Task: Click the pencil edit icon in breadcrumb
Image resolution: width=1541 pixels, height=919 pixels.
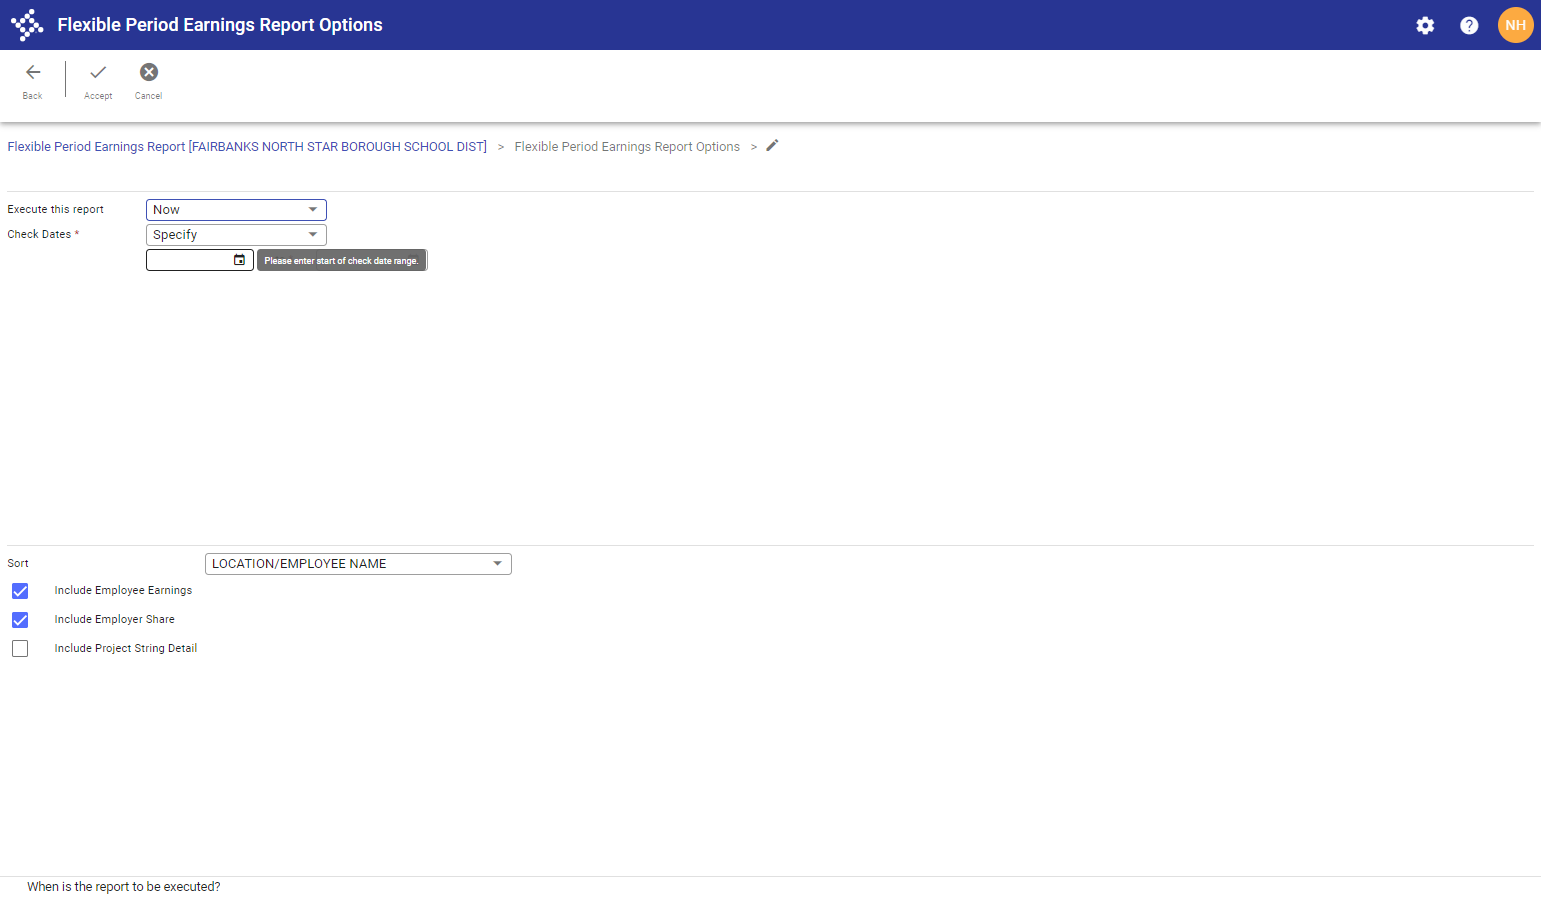Action: [772, 146]
